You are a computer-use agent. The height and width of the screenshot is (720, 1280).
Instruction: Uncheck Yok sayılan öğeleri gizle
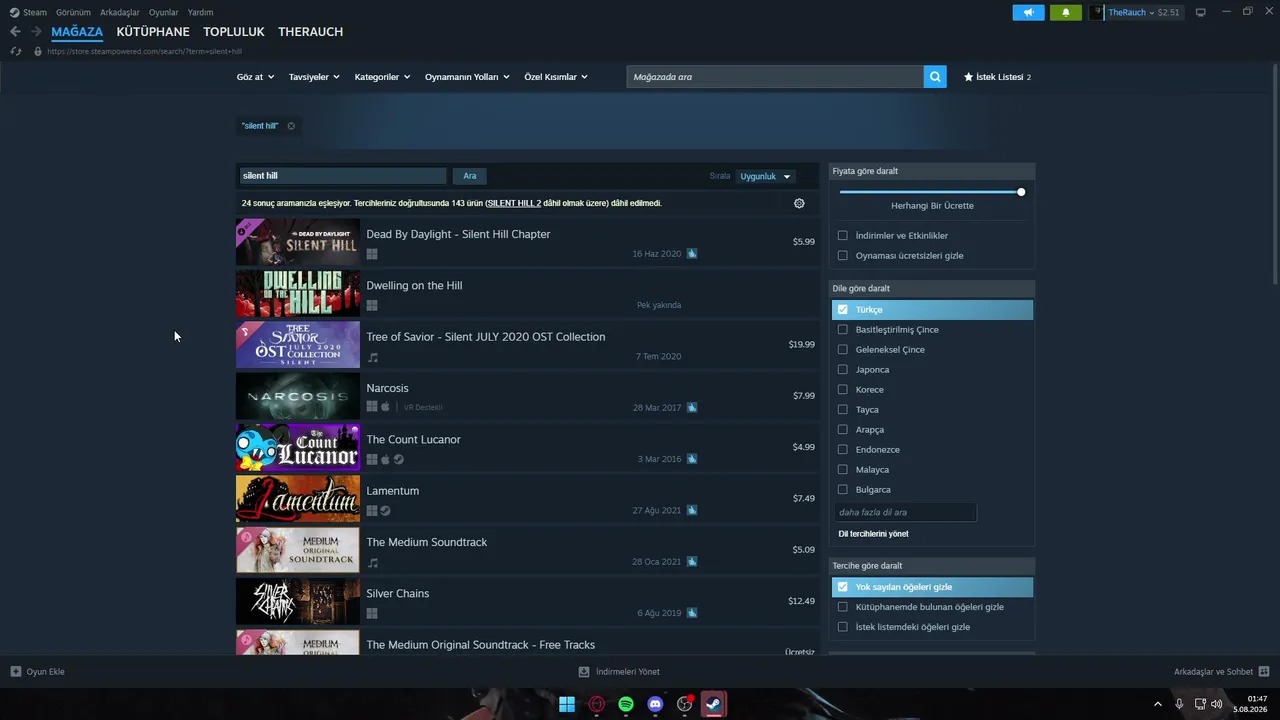pos(843,587)
